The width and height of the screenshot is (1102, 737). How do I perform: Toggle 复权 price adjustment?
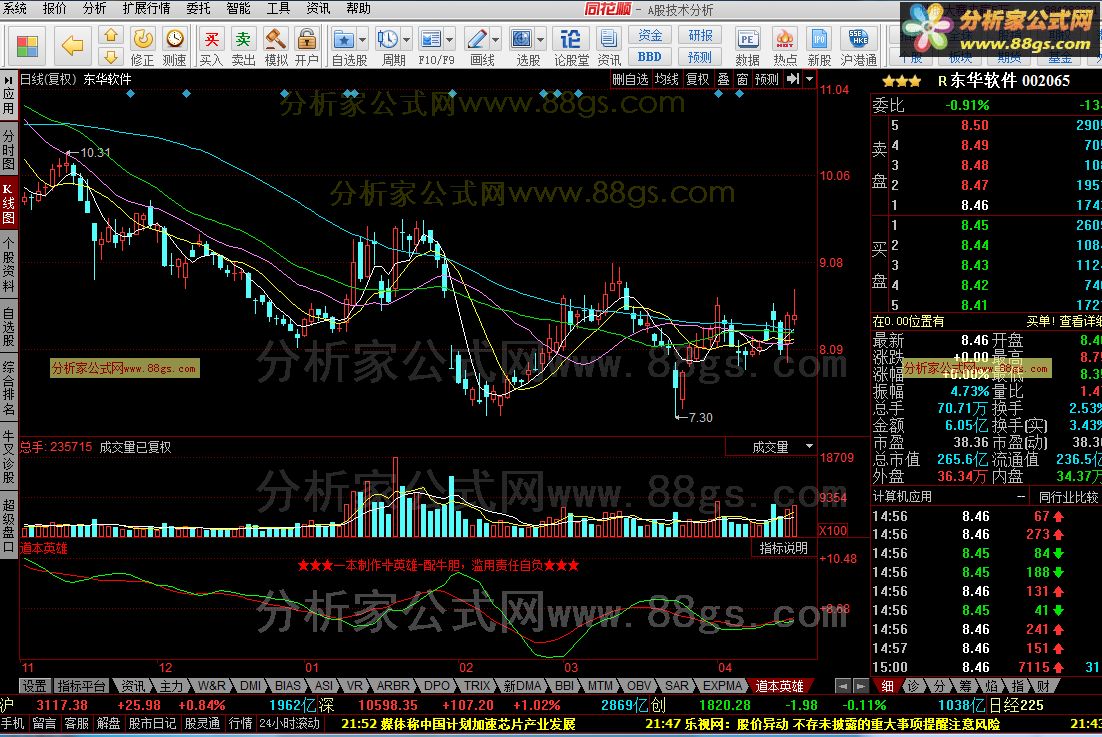pos(697,79)
